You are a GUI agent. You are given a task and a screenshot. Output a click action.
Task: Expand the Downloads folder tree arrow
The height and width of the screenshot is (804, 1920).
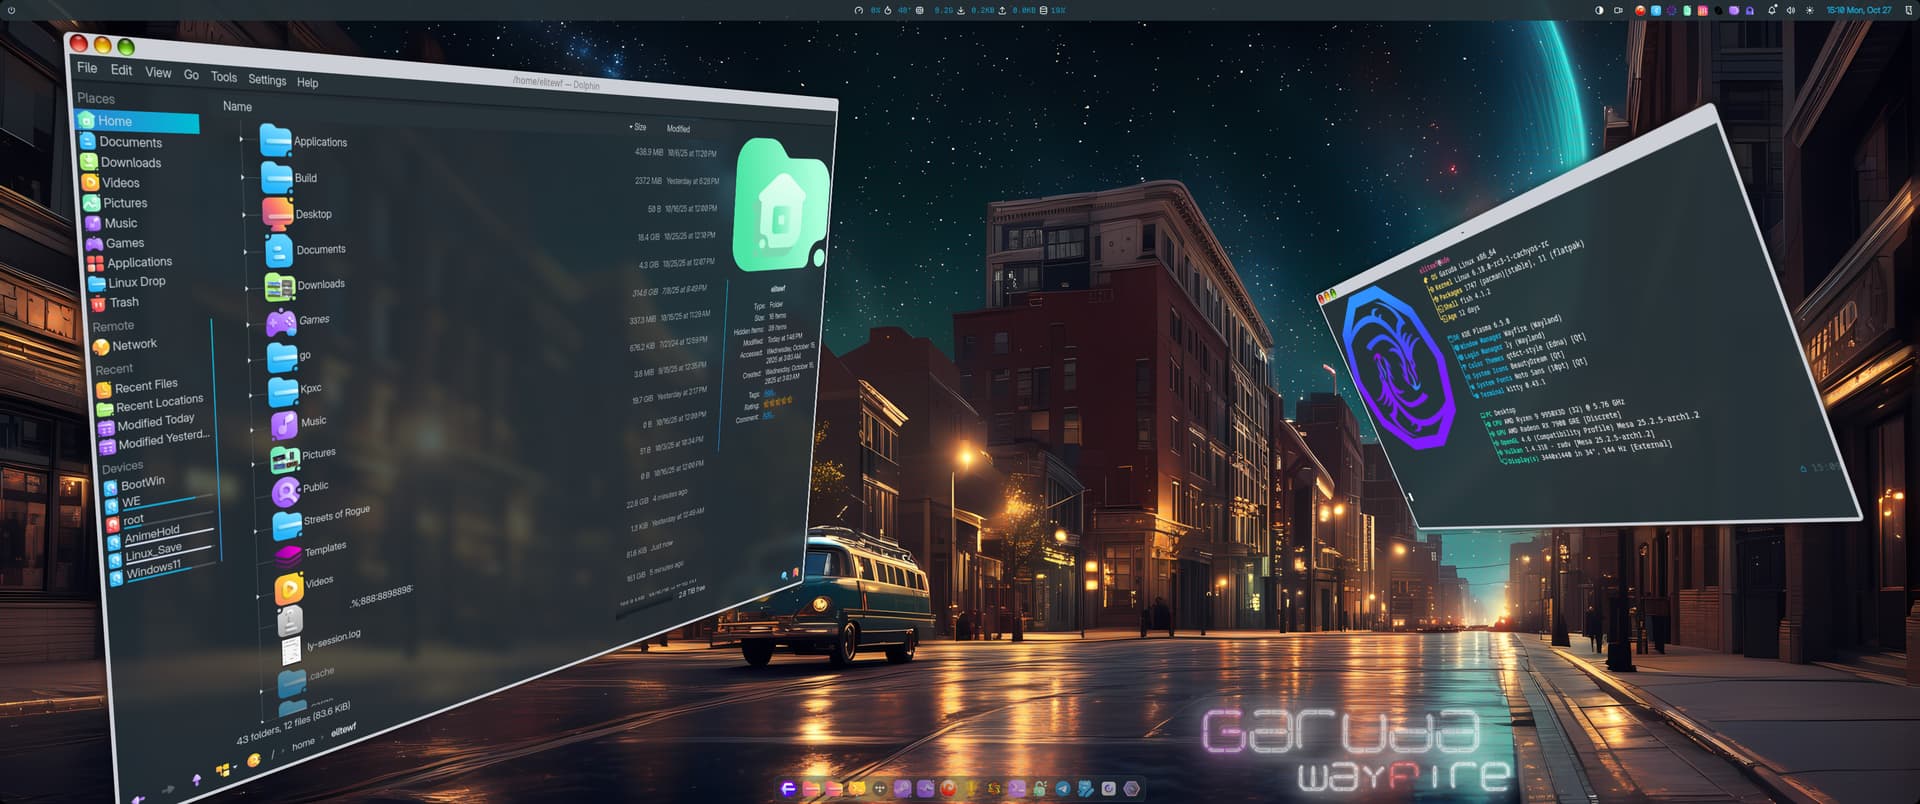click(247, 288)
